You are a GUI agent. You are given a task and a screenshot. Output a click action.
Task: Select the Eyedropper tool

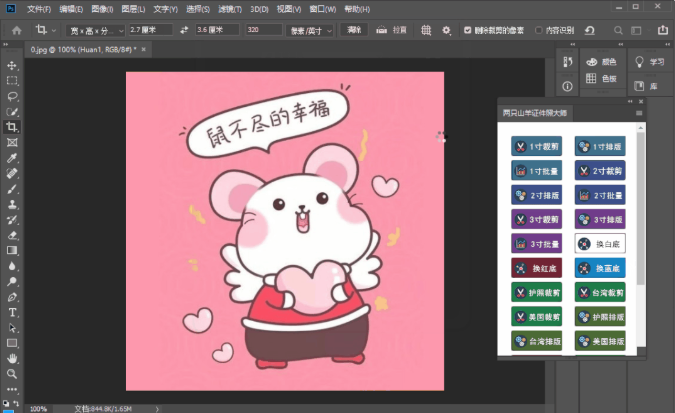(x=12, y=158)
